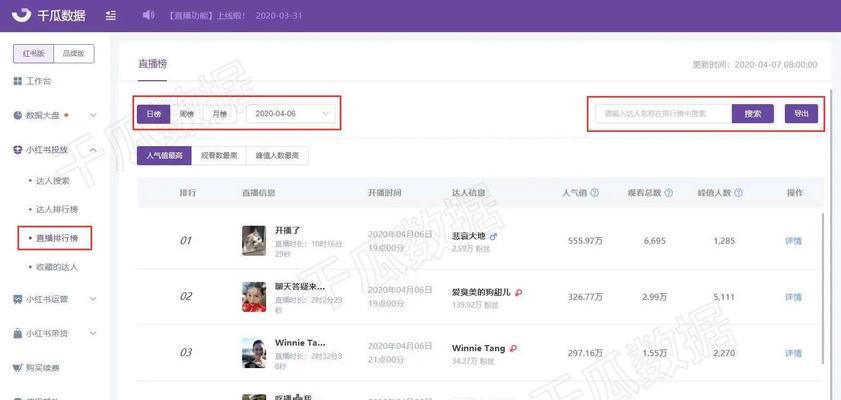Click the 297.16万 popularity value
This screenshot has width=841, height=400.
585,353
